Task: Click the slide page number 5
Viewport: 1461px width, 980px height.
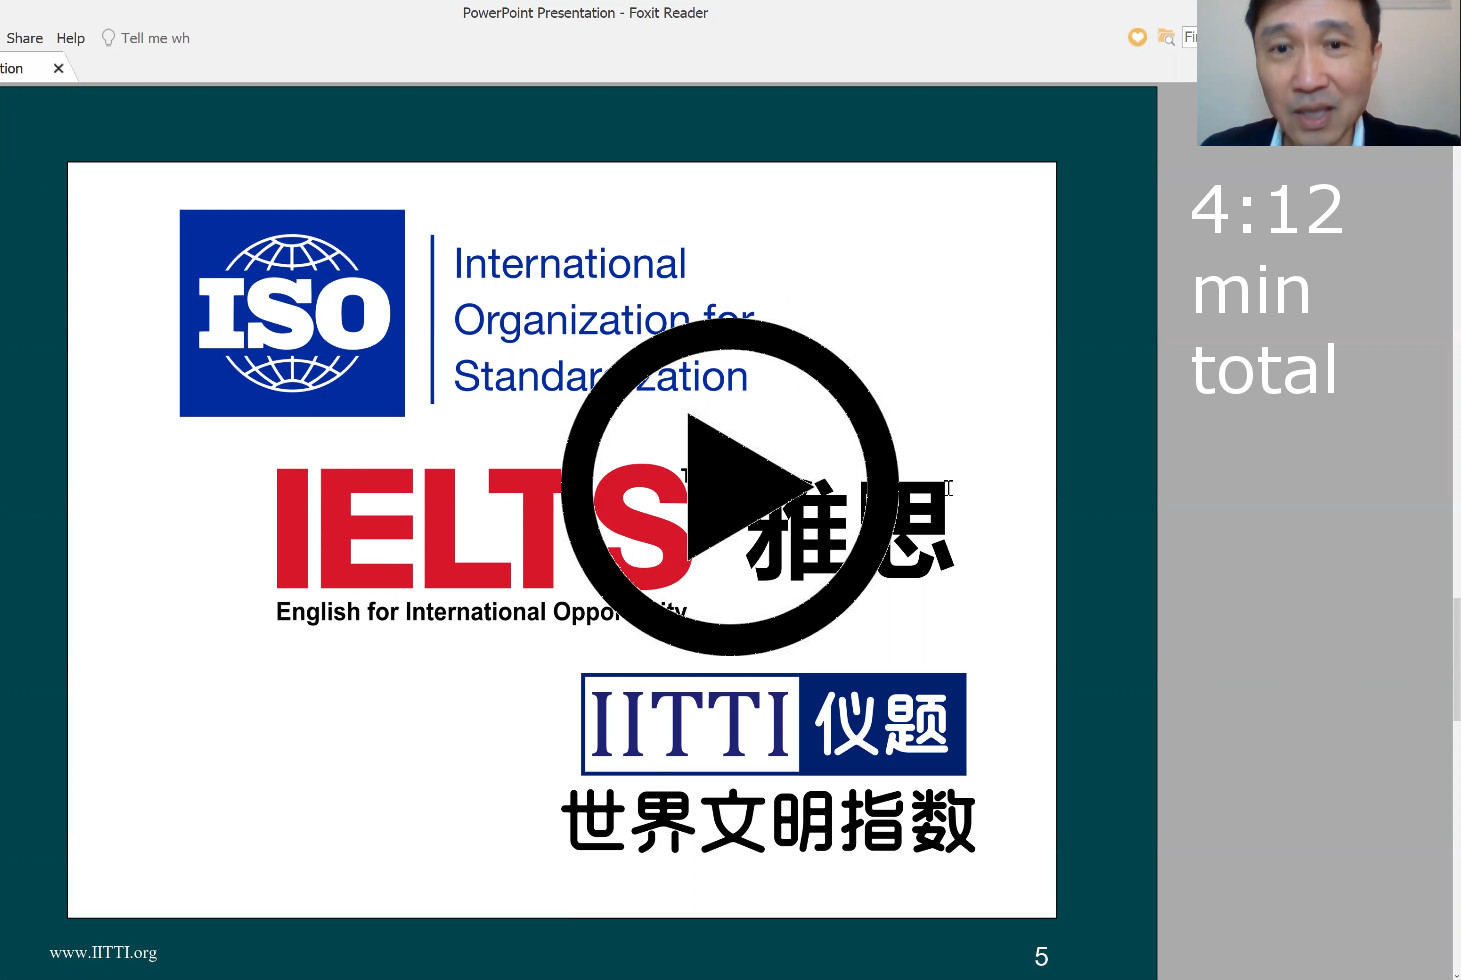Action: (x=1041, y=957)
